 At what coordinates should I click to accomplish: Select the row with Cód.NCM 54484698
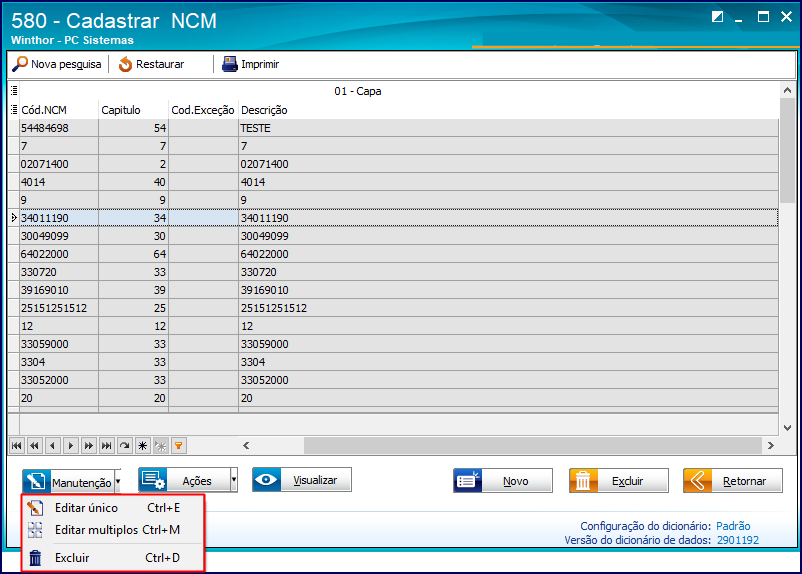click(394, 128)
